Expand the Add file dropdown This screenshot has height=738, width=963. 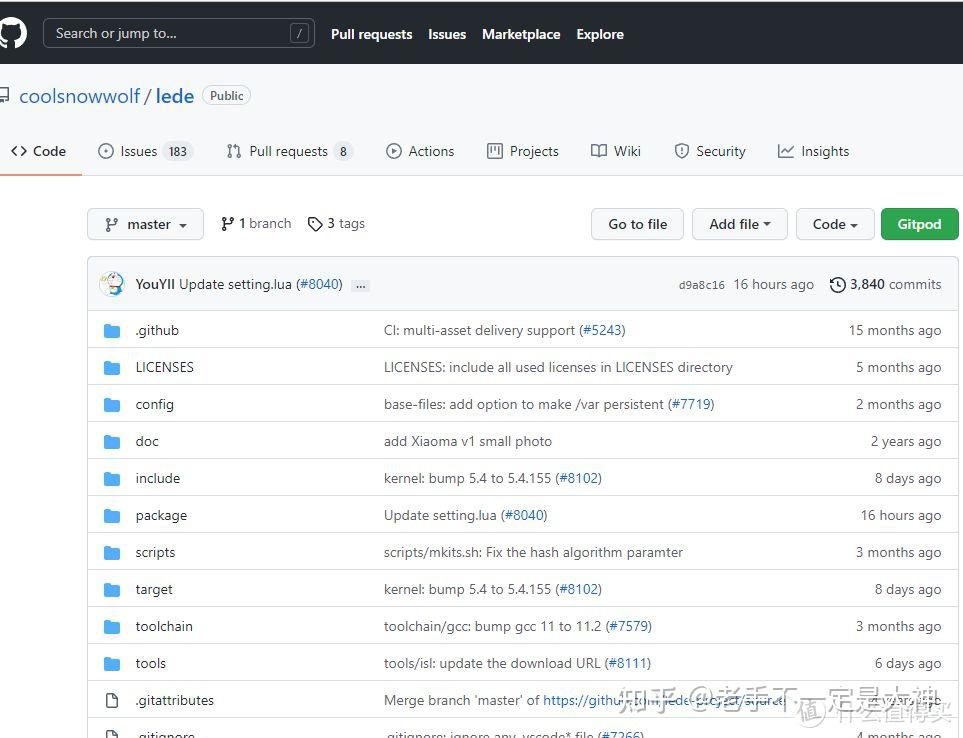[x=739, y=224]
